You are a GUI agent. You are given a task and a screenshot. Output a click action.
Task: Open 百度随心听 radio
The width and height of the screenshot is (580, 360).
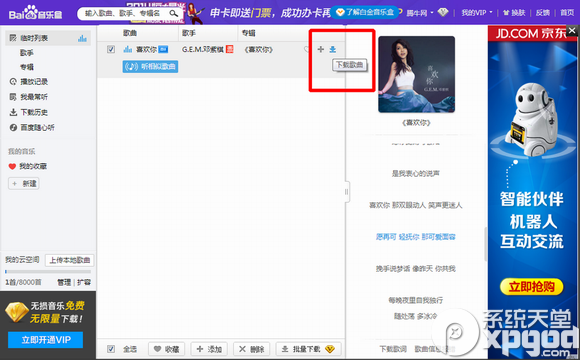tap(32, 128)
